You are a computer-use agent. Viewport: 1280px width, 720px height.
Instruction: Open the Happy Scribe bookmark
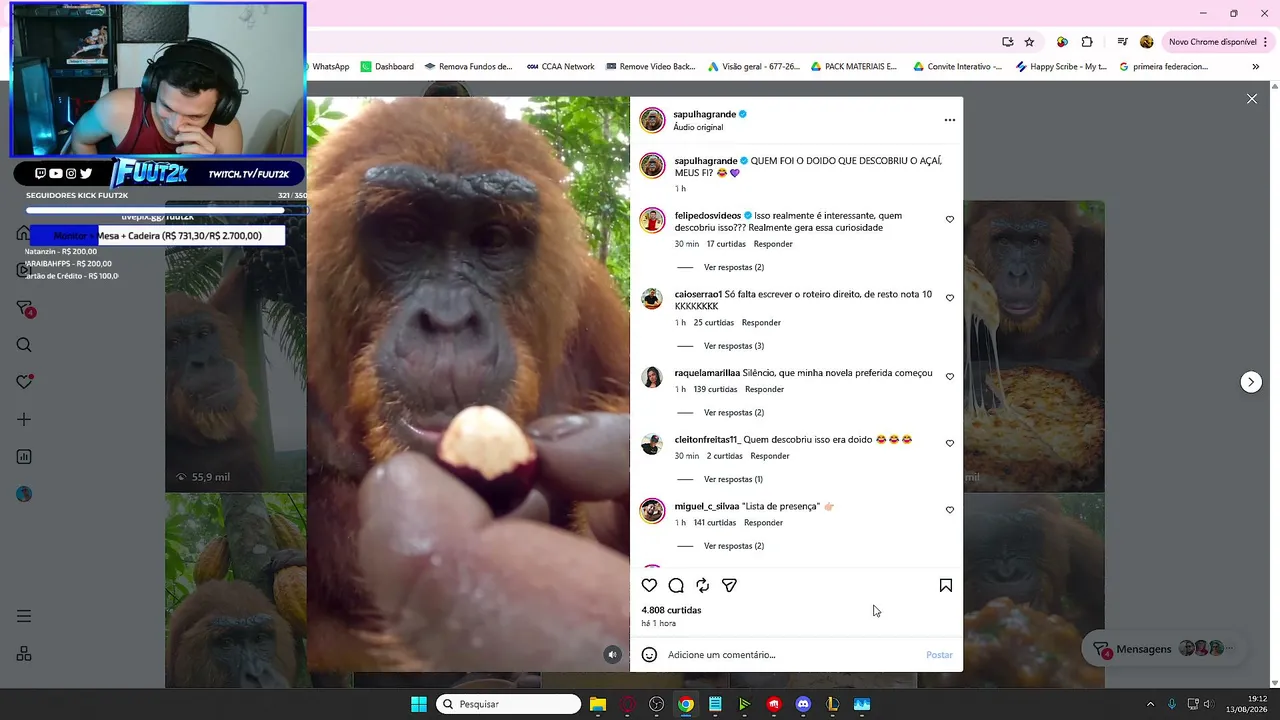tap(1061, 67)
